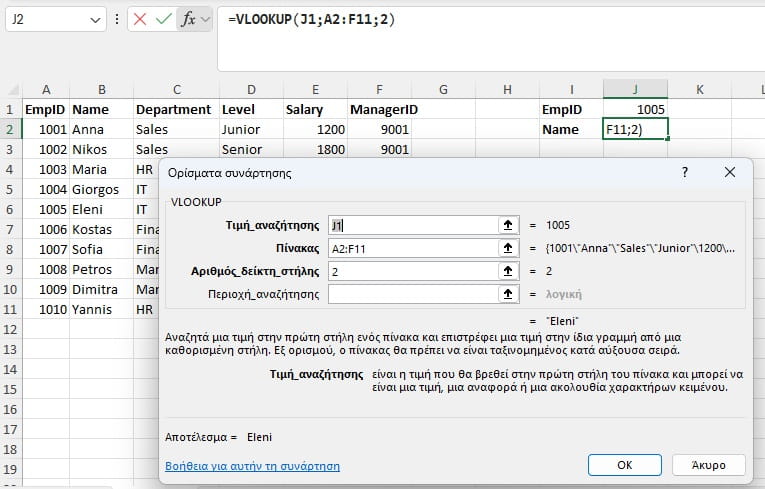Click the Τιμή_αναζήτησης input field
Screen dimensions: 765x489
(x=413, y=225)
